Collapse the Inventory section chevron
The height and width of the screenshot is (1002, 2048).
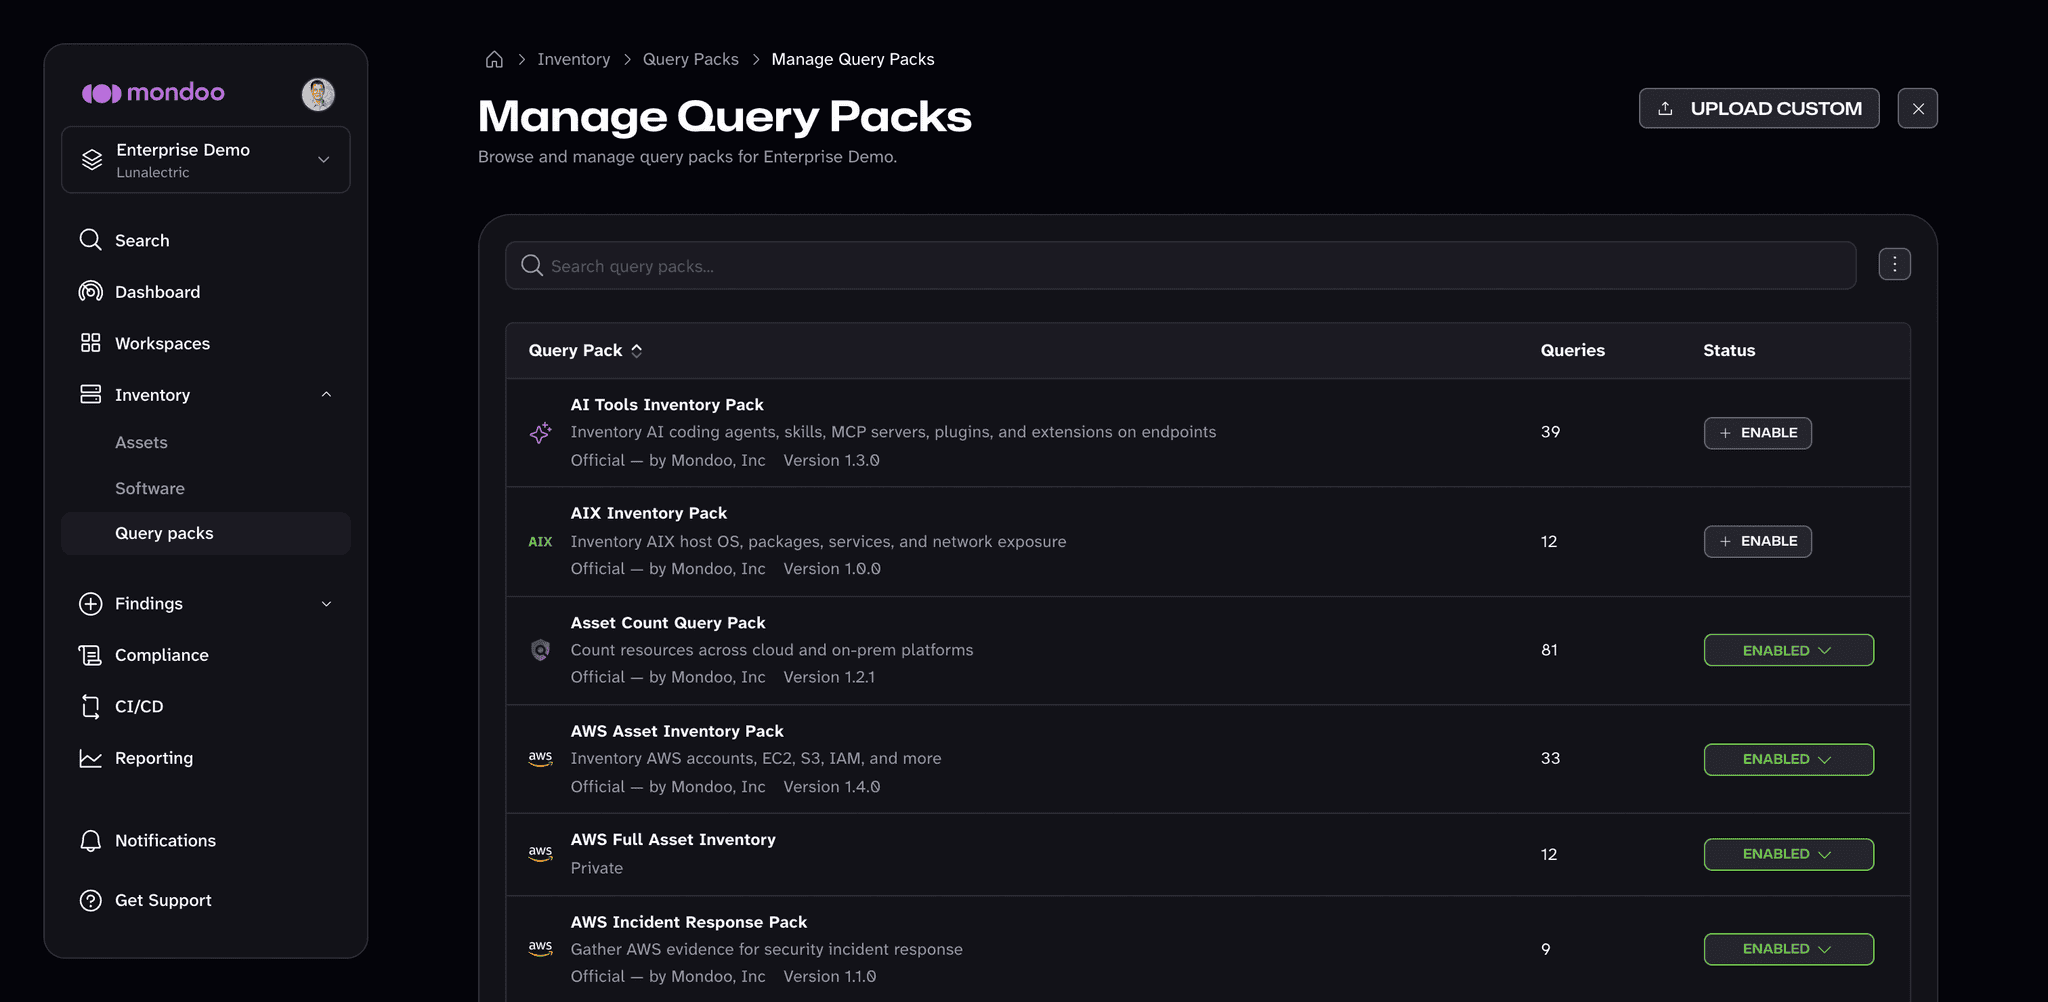[326, 394]
